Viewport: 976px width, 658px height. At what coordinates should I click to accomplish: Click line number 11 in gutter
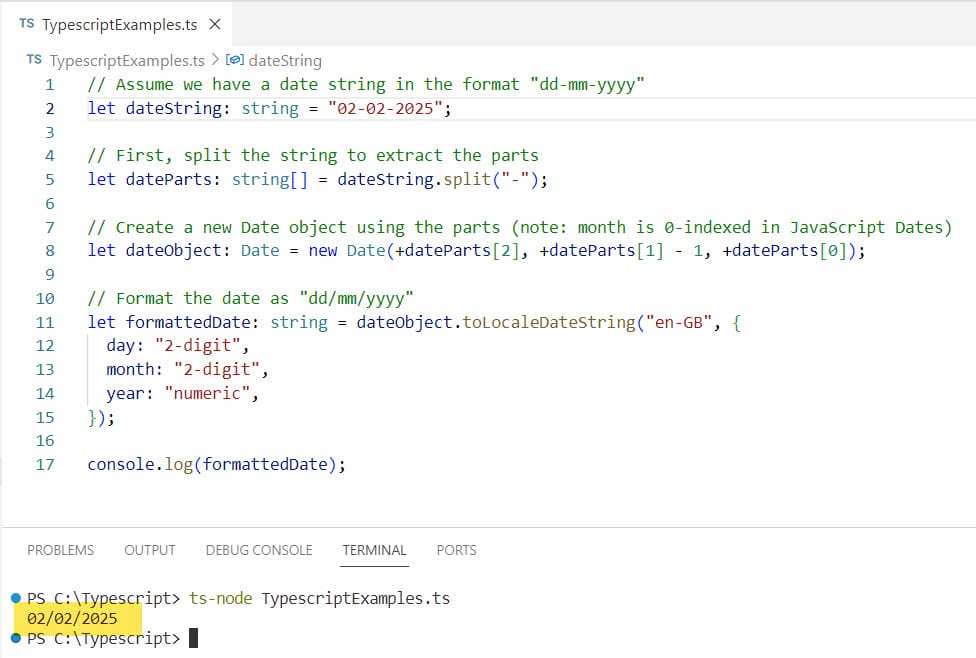click(x=45, y=322)
